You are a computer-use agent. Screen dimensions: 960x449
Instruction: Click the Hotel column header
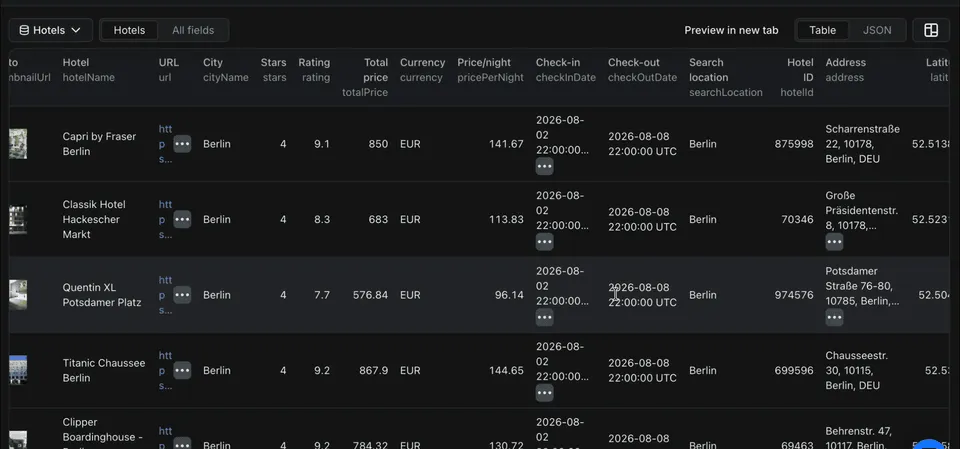[x=88, y=70]
